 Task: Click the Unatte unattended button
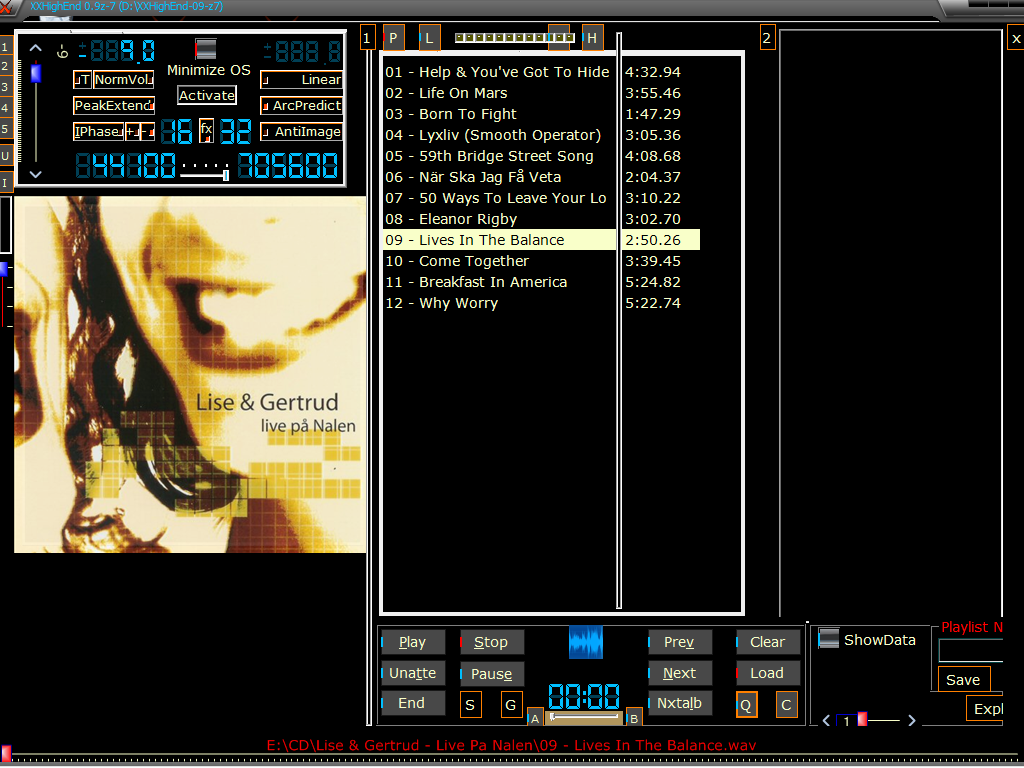(413, 673)
